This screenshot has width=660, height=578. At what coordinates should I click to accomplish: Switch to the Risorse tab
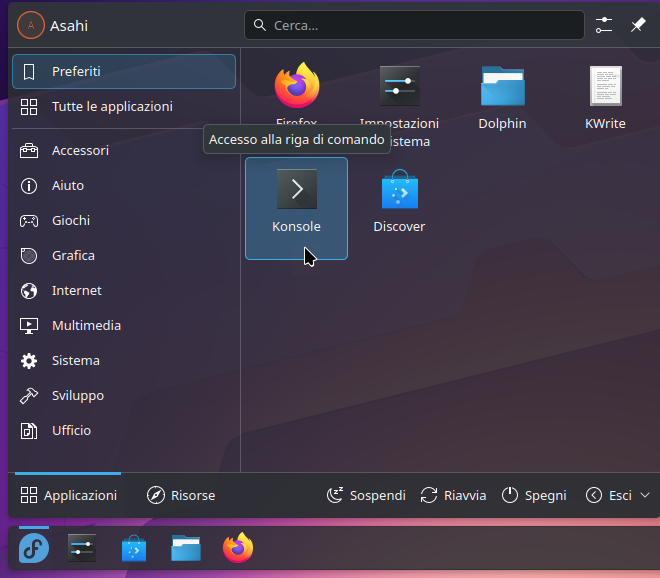[x=181, y=495]
